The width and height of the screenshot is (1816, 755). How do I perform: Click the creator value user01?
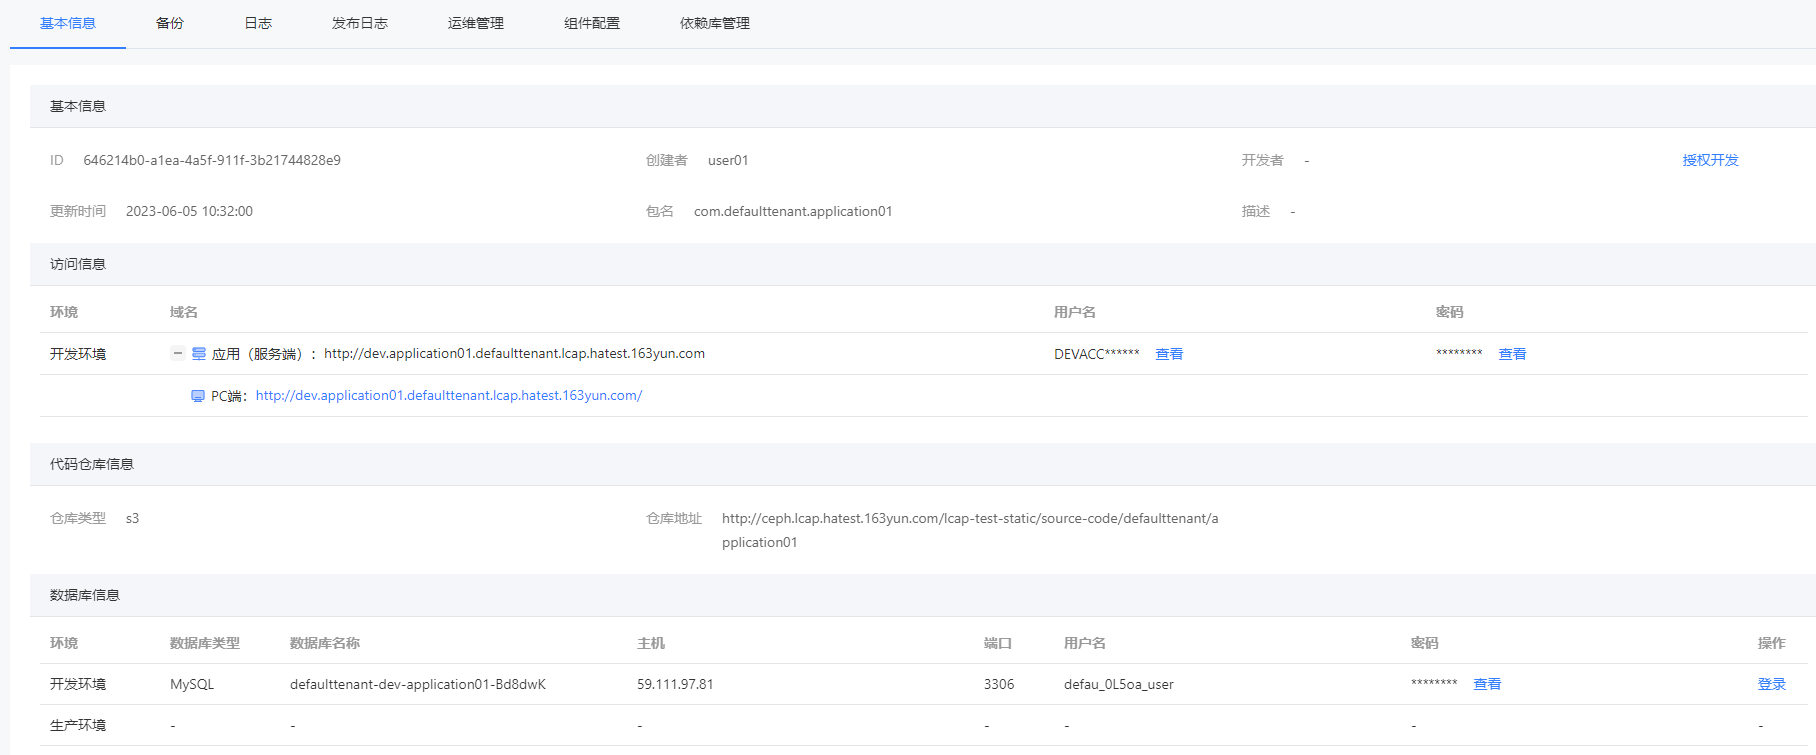(728, 160)
